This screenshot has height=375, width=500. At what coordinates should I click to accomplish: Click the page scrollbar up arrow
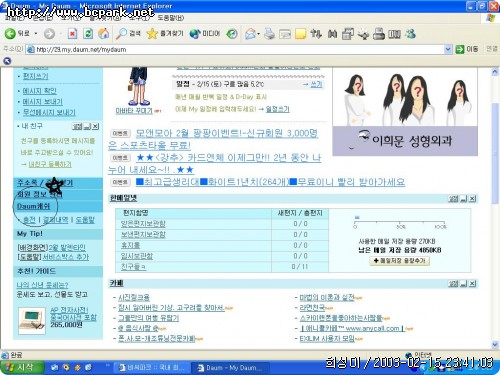point(495,72)
